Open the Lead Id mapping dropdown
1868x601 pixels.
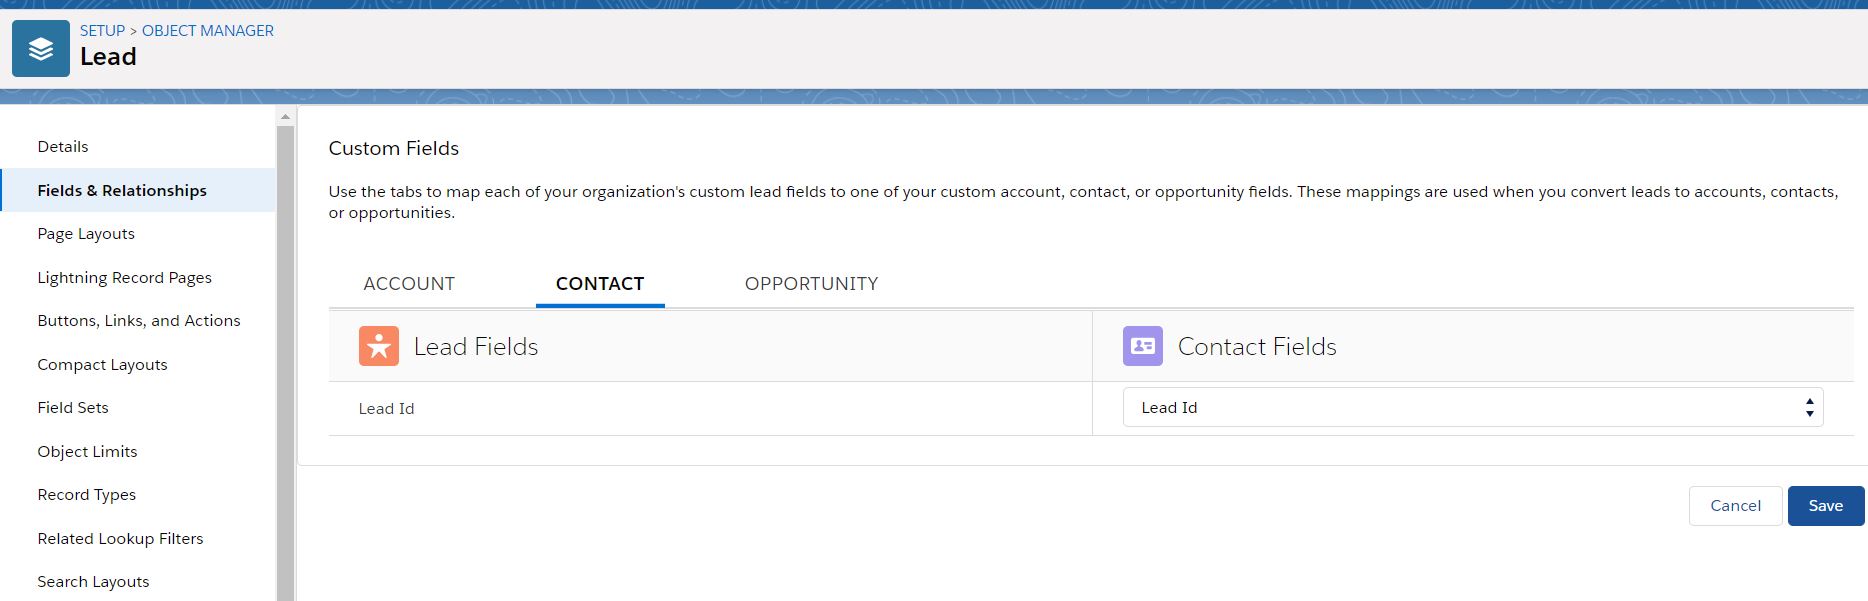[x=1472, y=408]
